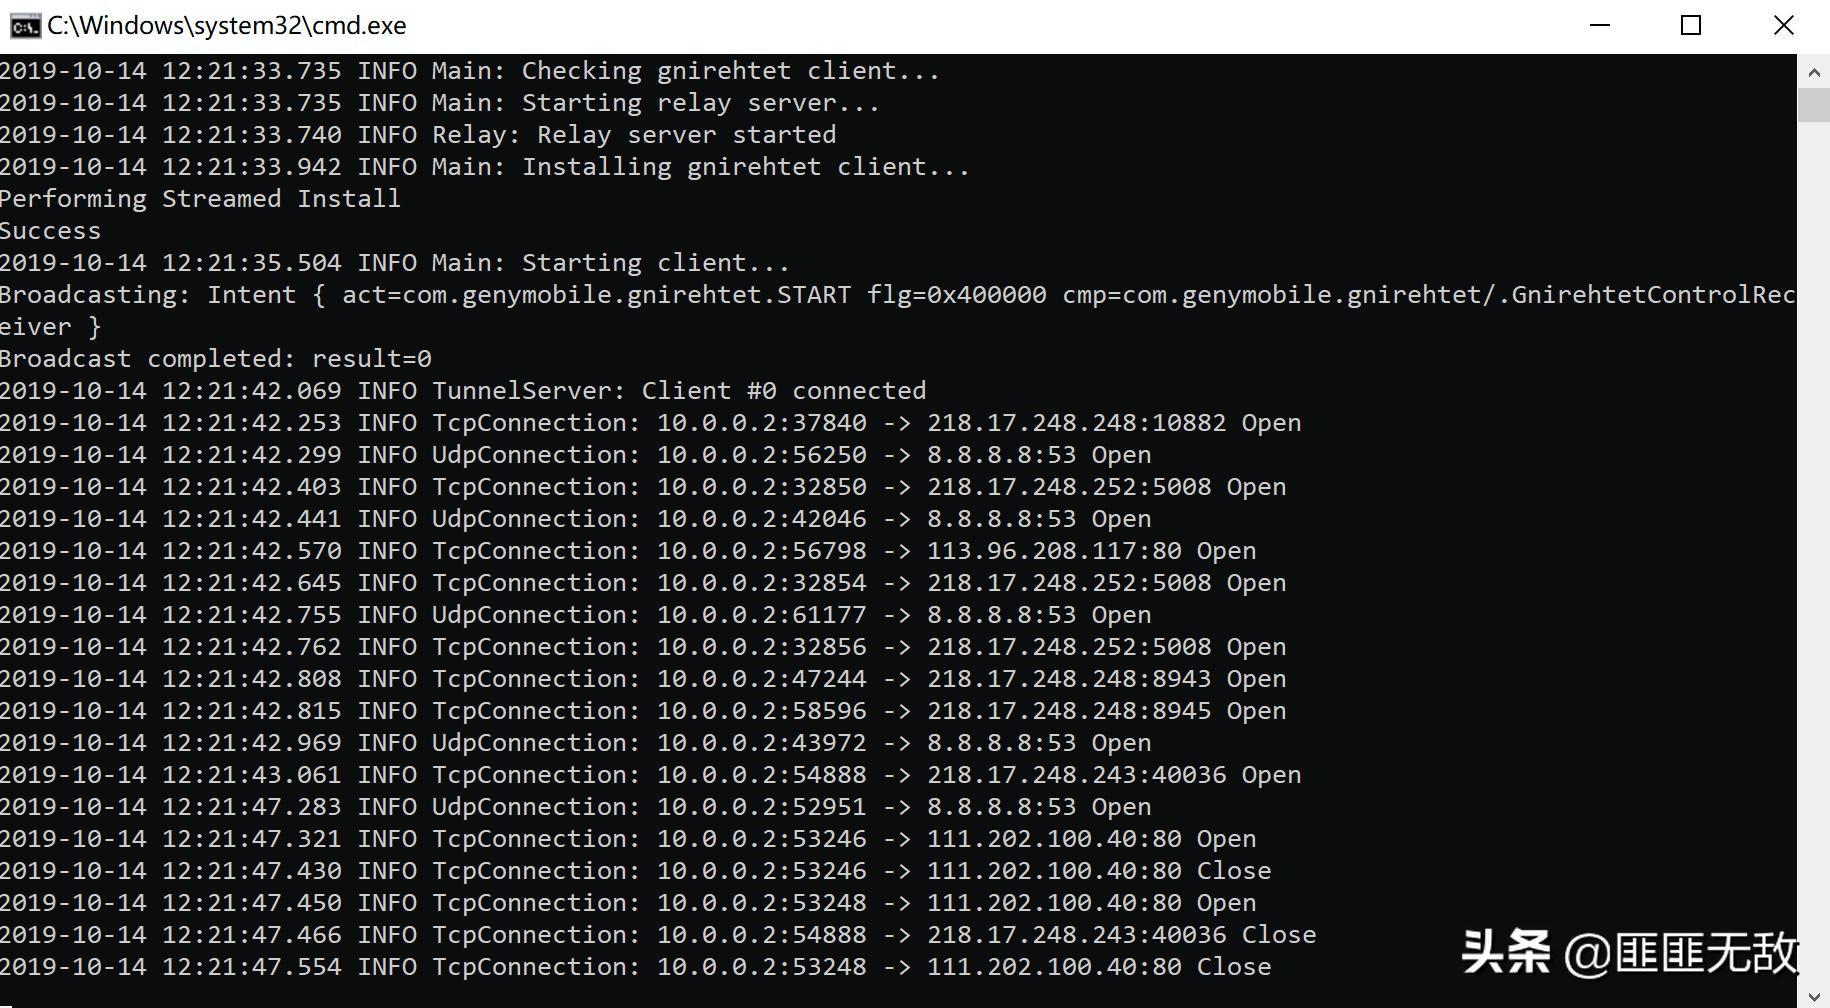Click the scrollbar down arrow
1830x1008 pixels.
[x=1813, y=996]
